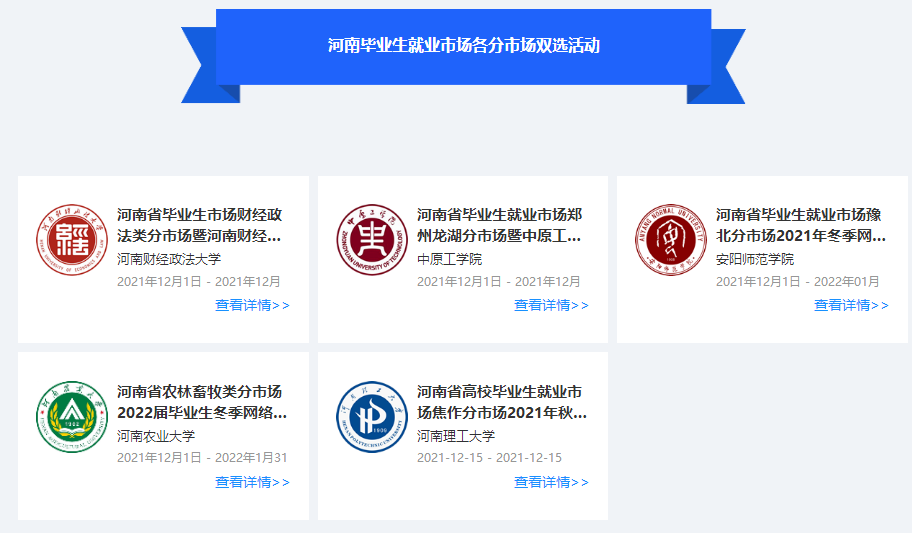Click the 河南毕业生就业市场各分市场双选活动 banner
The height and width of the screenshot is (533, 912).
(x=463, y=46)
